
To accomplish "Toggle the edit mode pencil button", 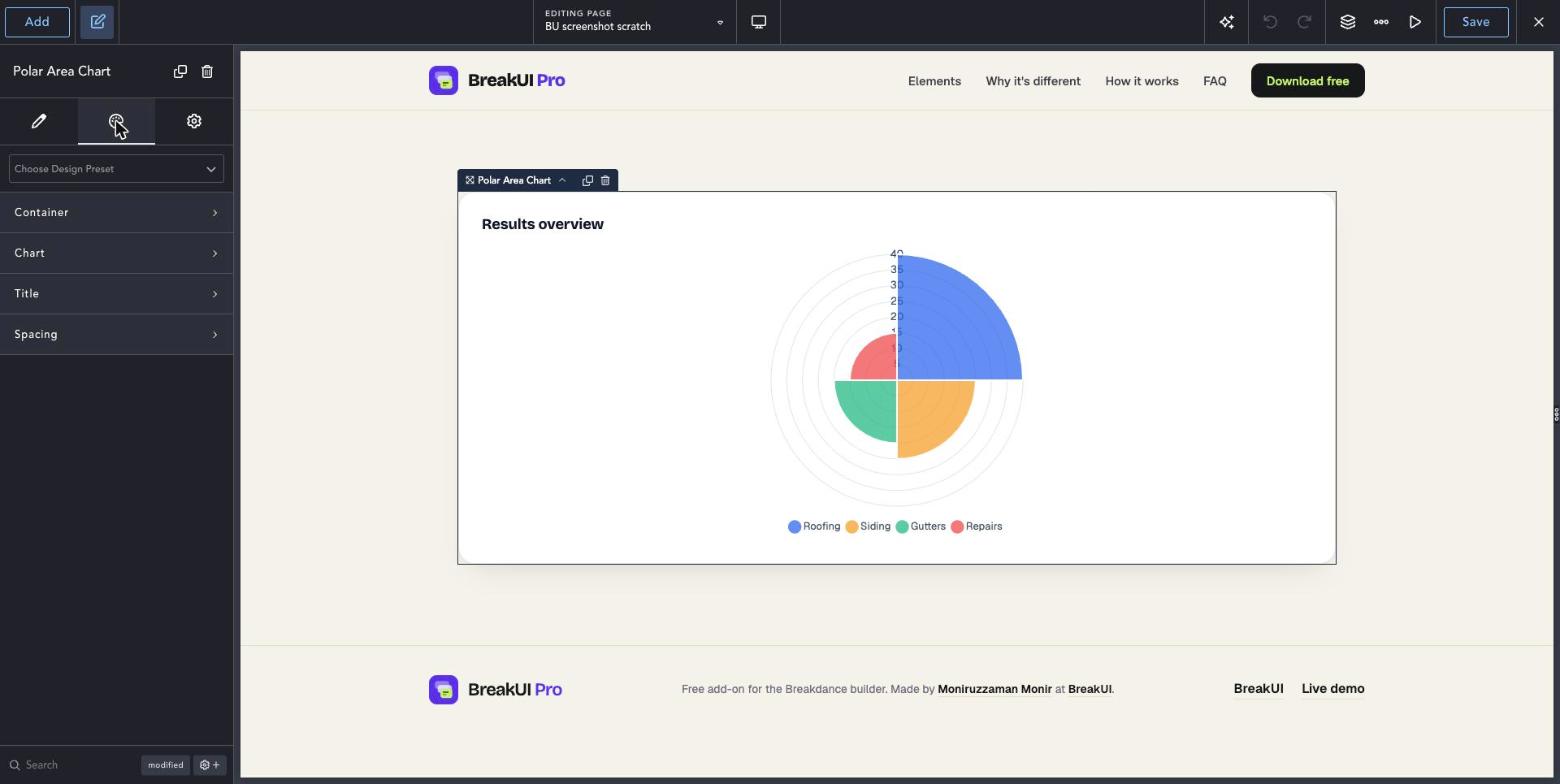I will point(98,22).
